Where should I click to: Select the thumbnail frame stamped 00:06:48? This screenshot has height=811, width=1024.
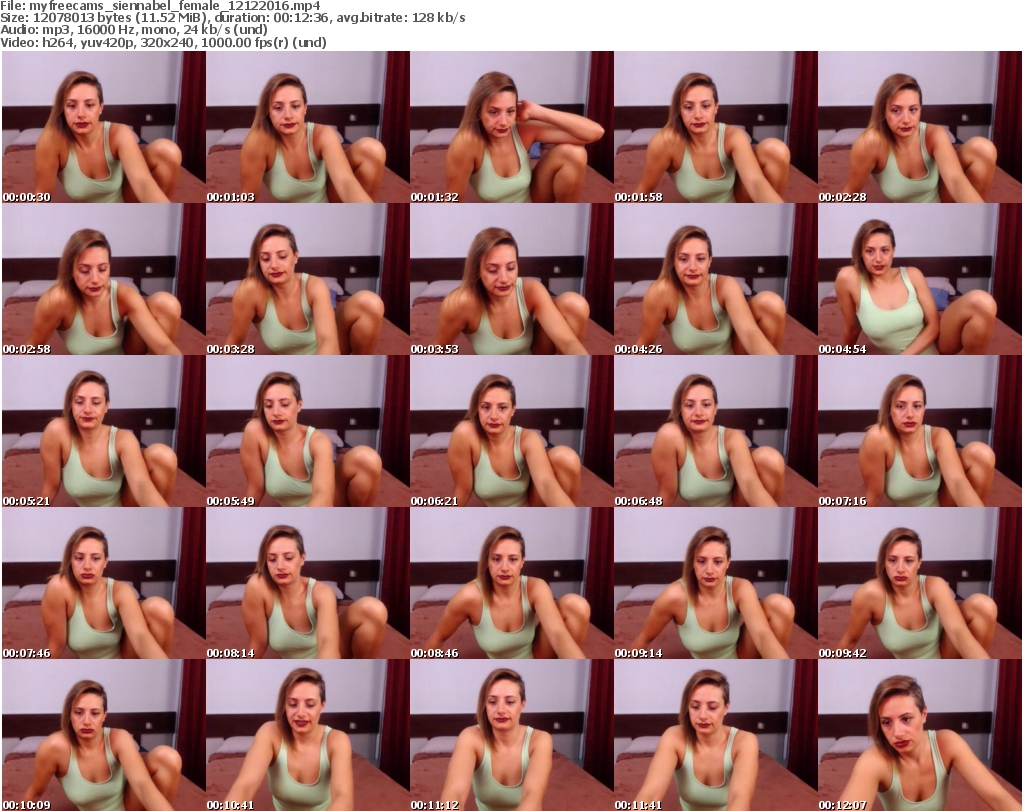coord(716,431)
